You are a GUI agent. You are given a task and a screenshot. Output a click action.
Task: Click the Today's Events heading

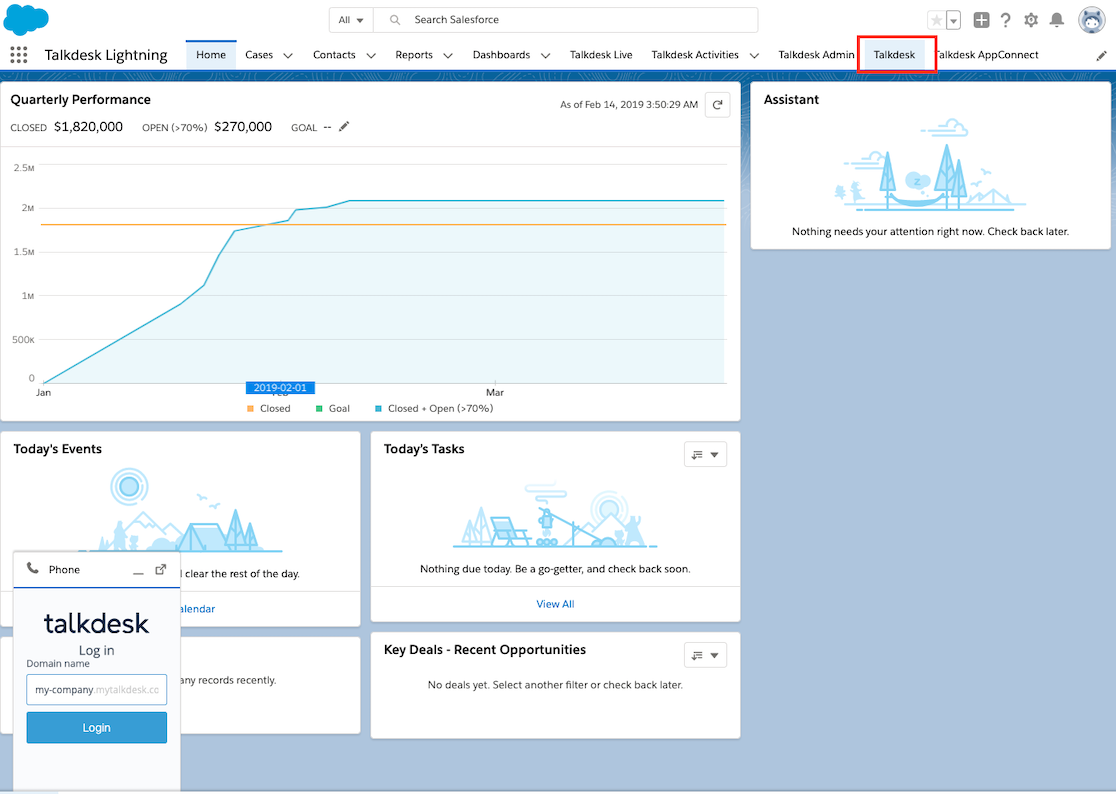pyautogui.click(x=58, y=449)
